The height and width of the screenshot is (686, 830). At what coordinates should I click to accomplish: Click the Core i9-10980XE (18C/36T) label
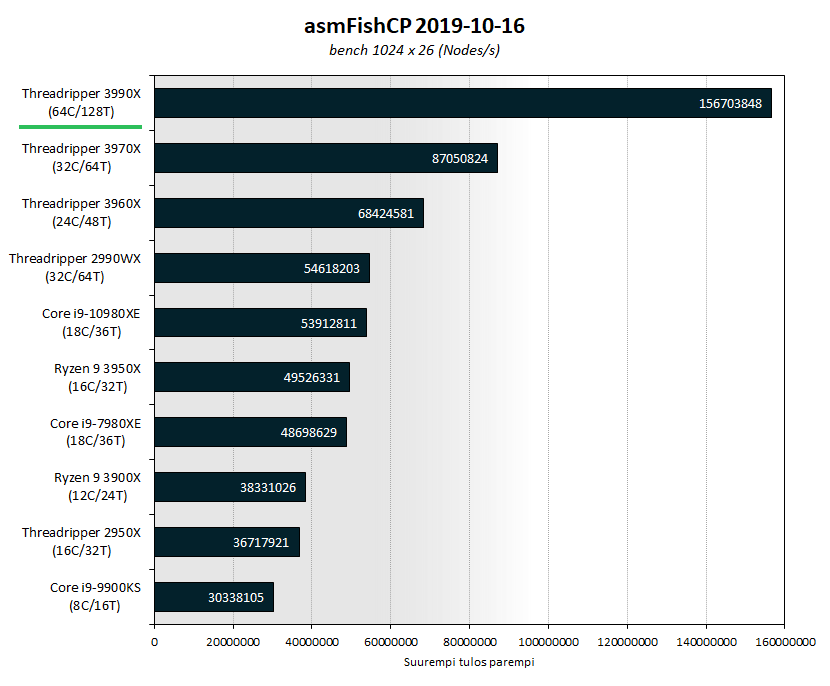(x=92, y=323)
